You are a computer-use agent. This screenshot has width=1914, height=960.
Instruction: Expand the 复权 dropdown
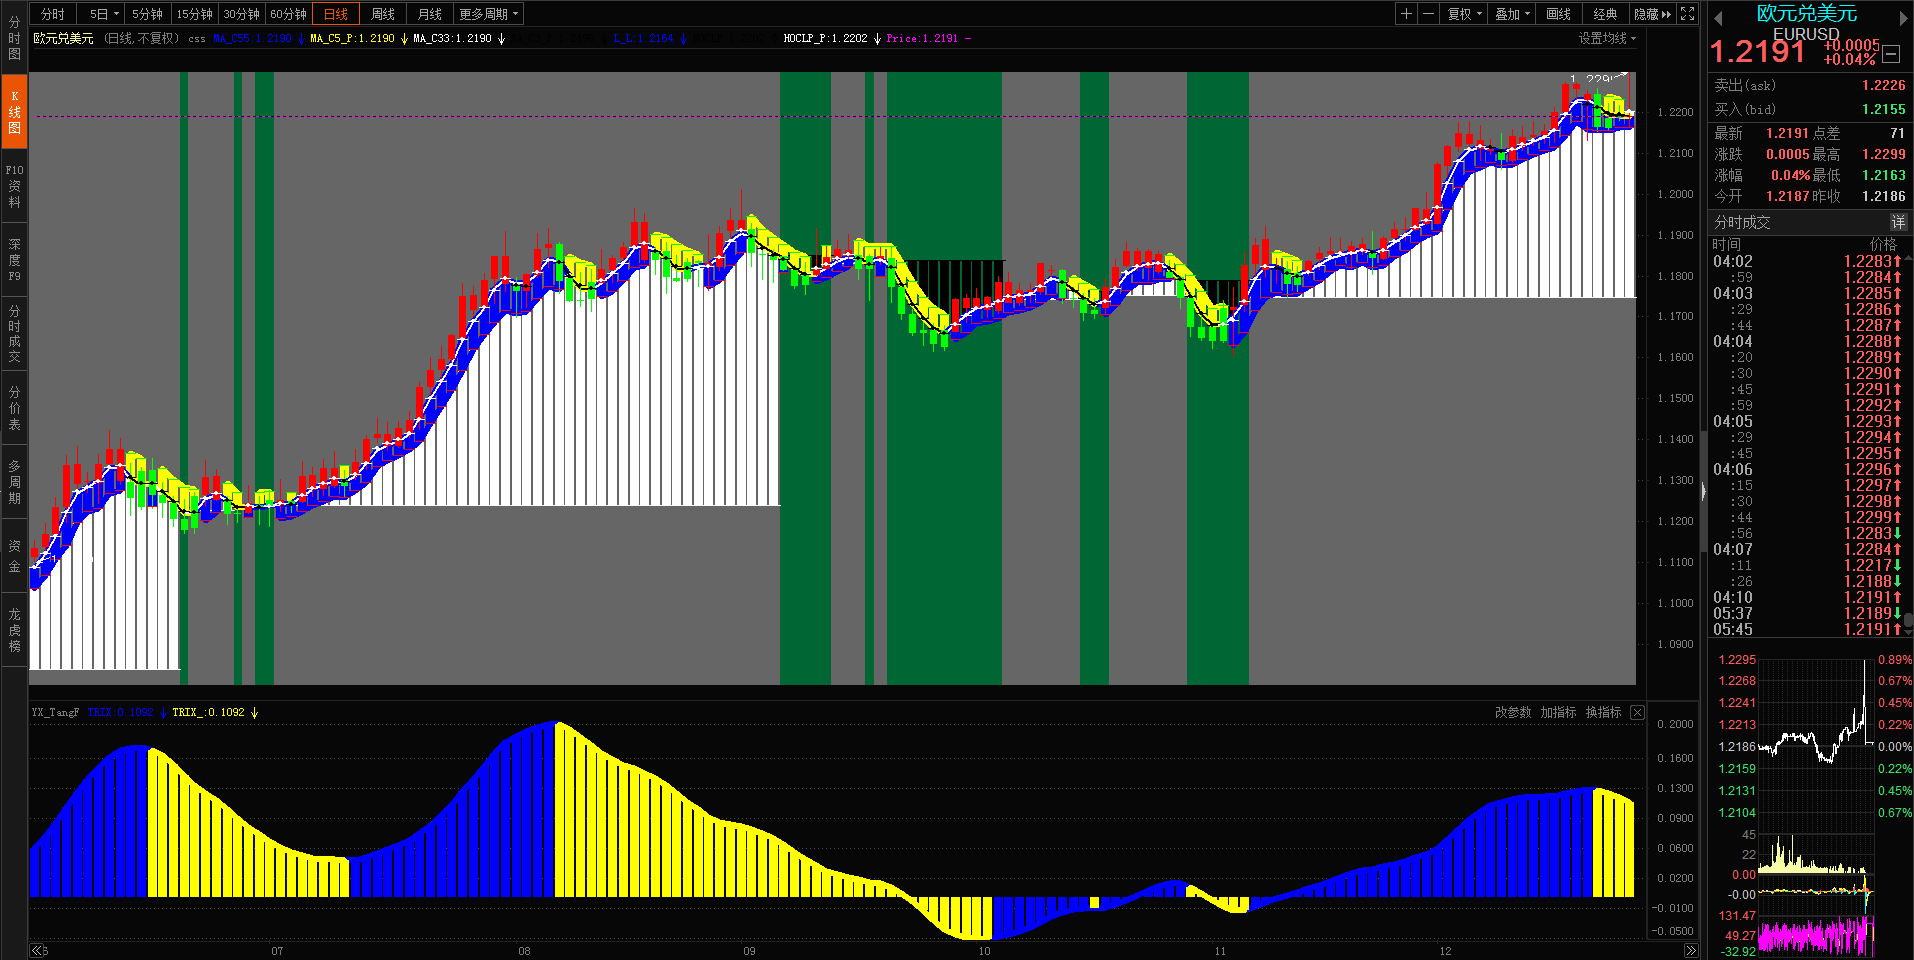[x=1465, y=14]
